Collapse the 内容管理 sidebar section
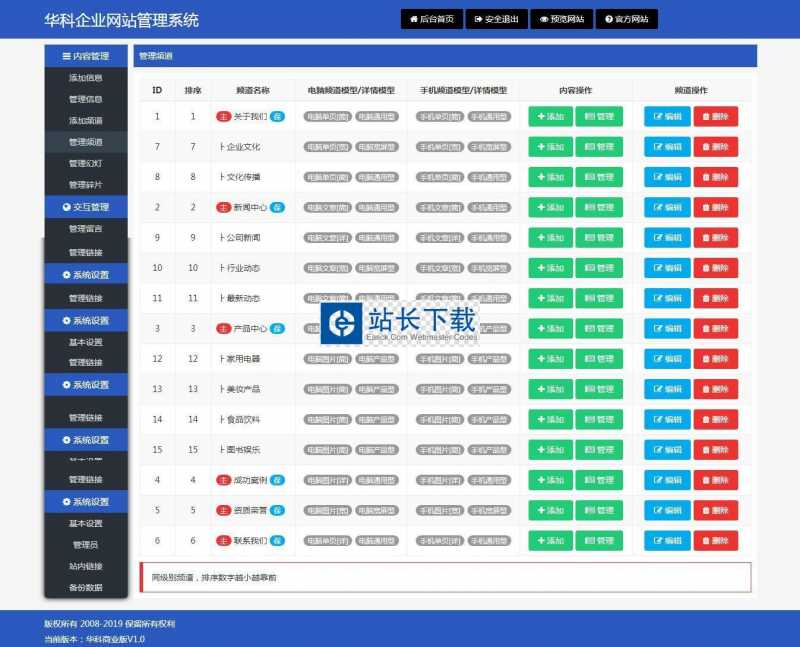 86,56
